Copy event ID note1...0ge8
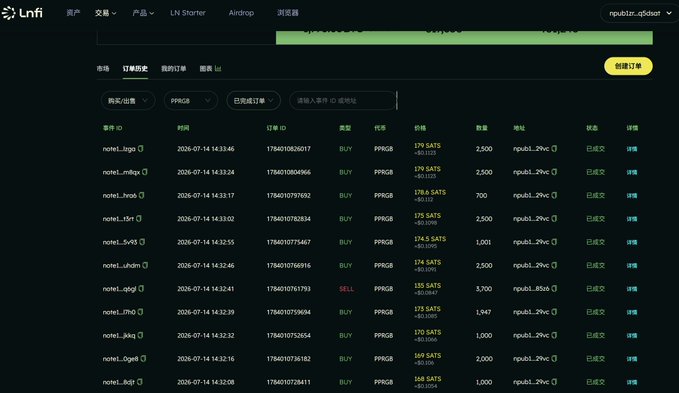This screenshot has width=679, height=393. [x=143, y=359]
